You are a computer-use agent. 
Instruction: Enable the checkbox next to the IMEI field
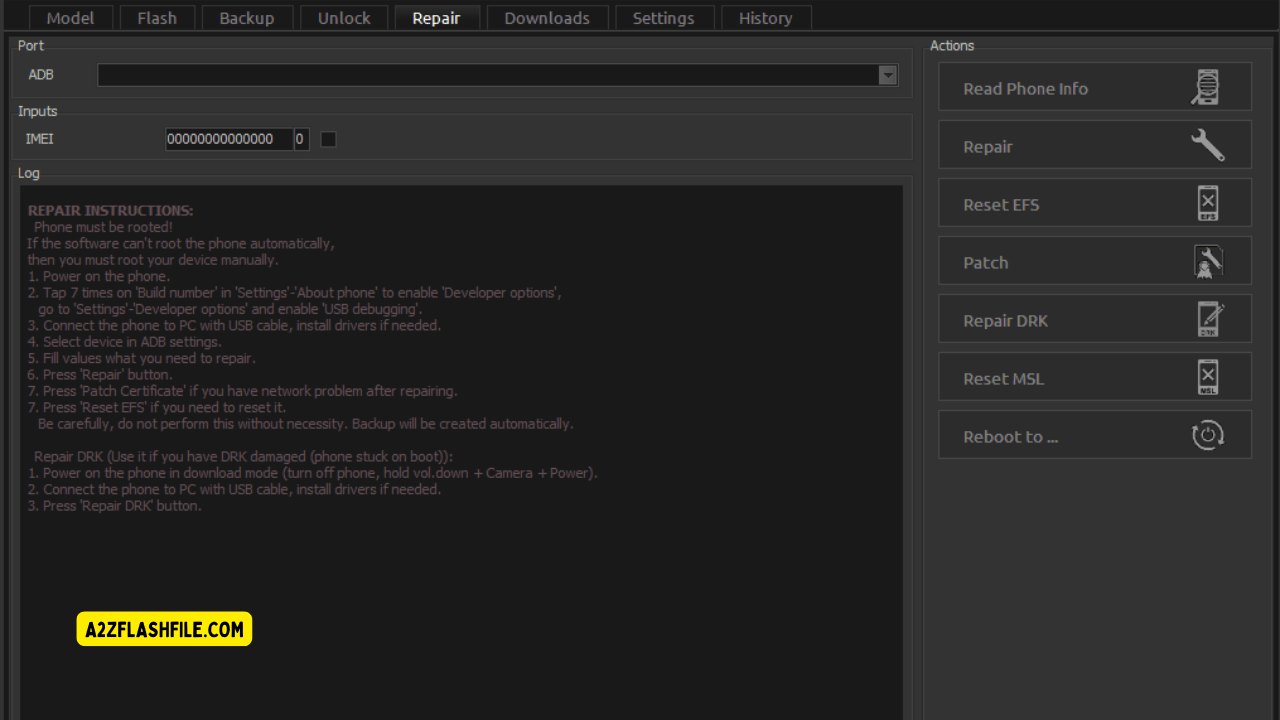[x=328, y=139]
